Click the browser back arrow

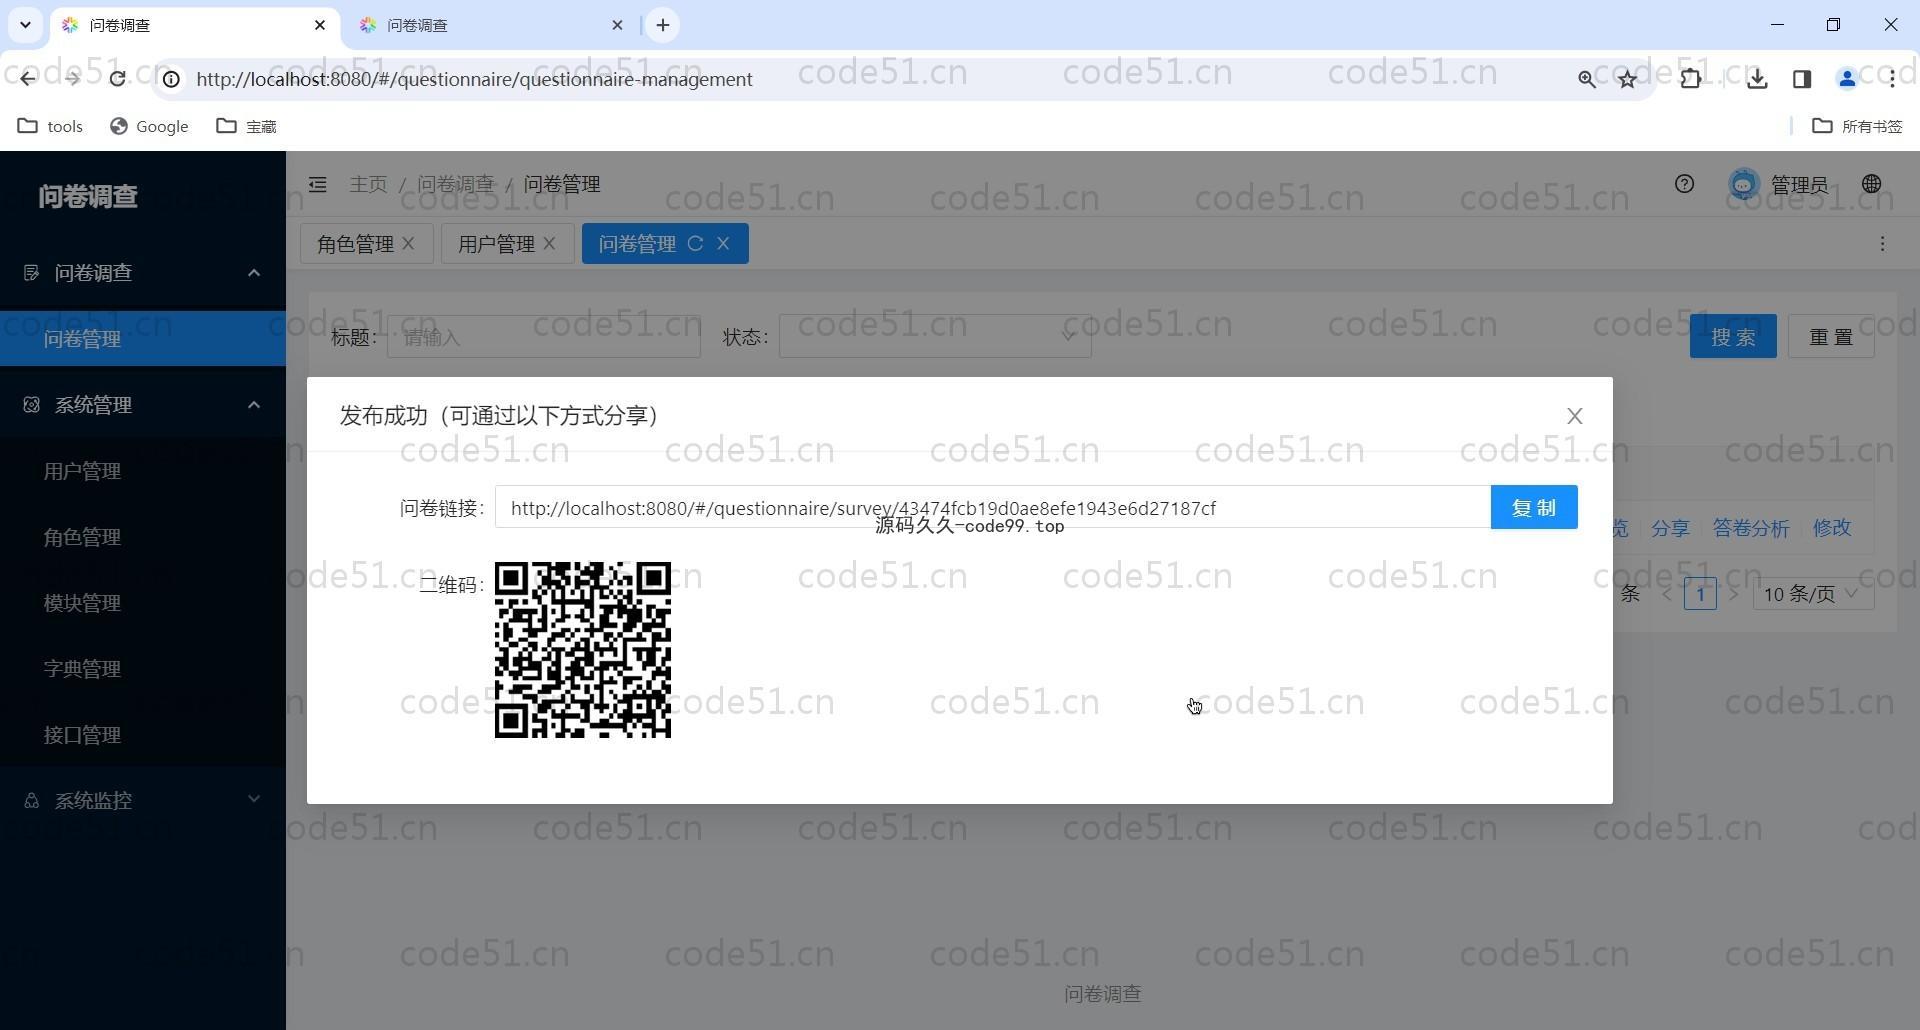[x=27, y=79]
